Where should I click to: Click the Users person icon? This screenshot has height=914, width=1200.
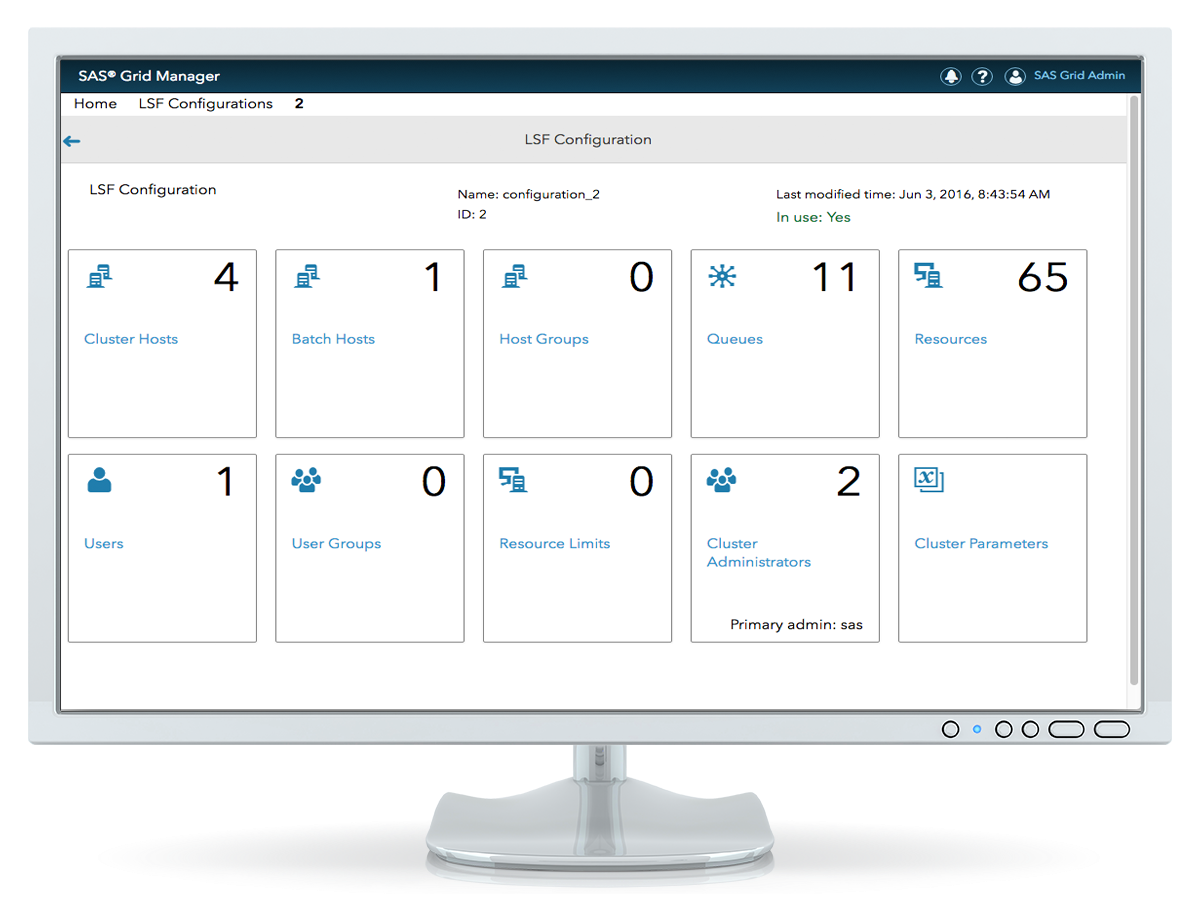point(99,481)
